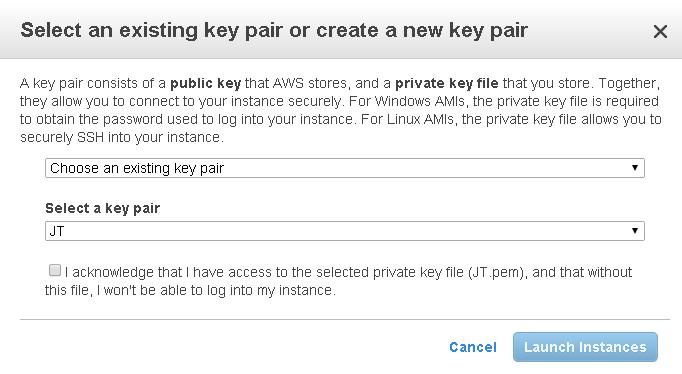Click the arrow of the key pair option combo box
This screenshot has height=374, width=682.
point(635,168)
